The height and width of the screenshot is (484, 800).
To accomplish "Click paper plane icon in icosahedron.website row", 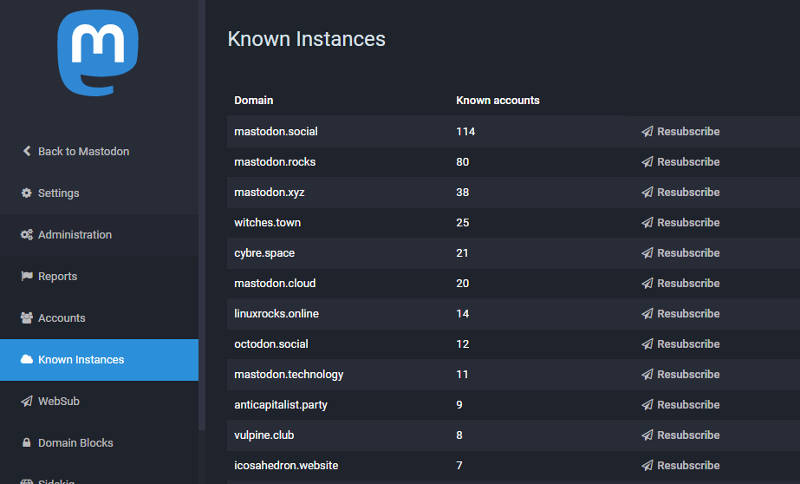I will tap(647, 465).
